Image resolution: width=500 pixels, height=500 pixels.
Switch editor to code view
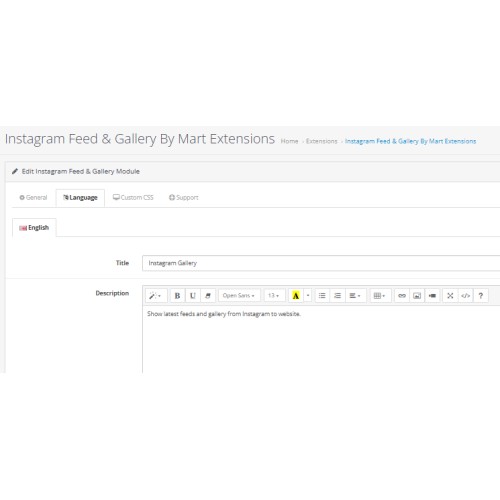[x=466, y=296]
